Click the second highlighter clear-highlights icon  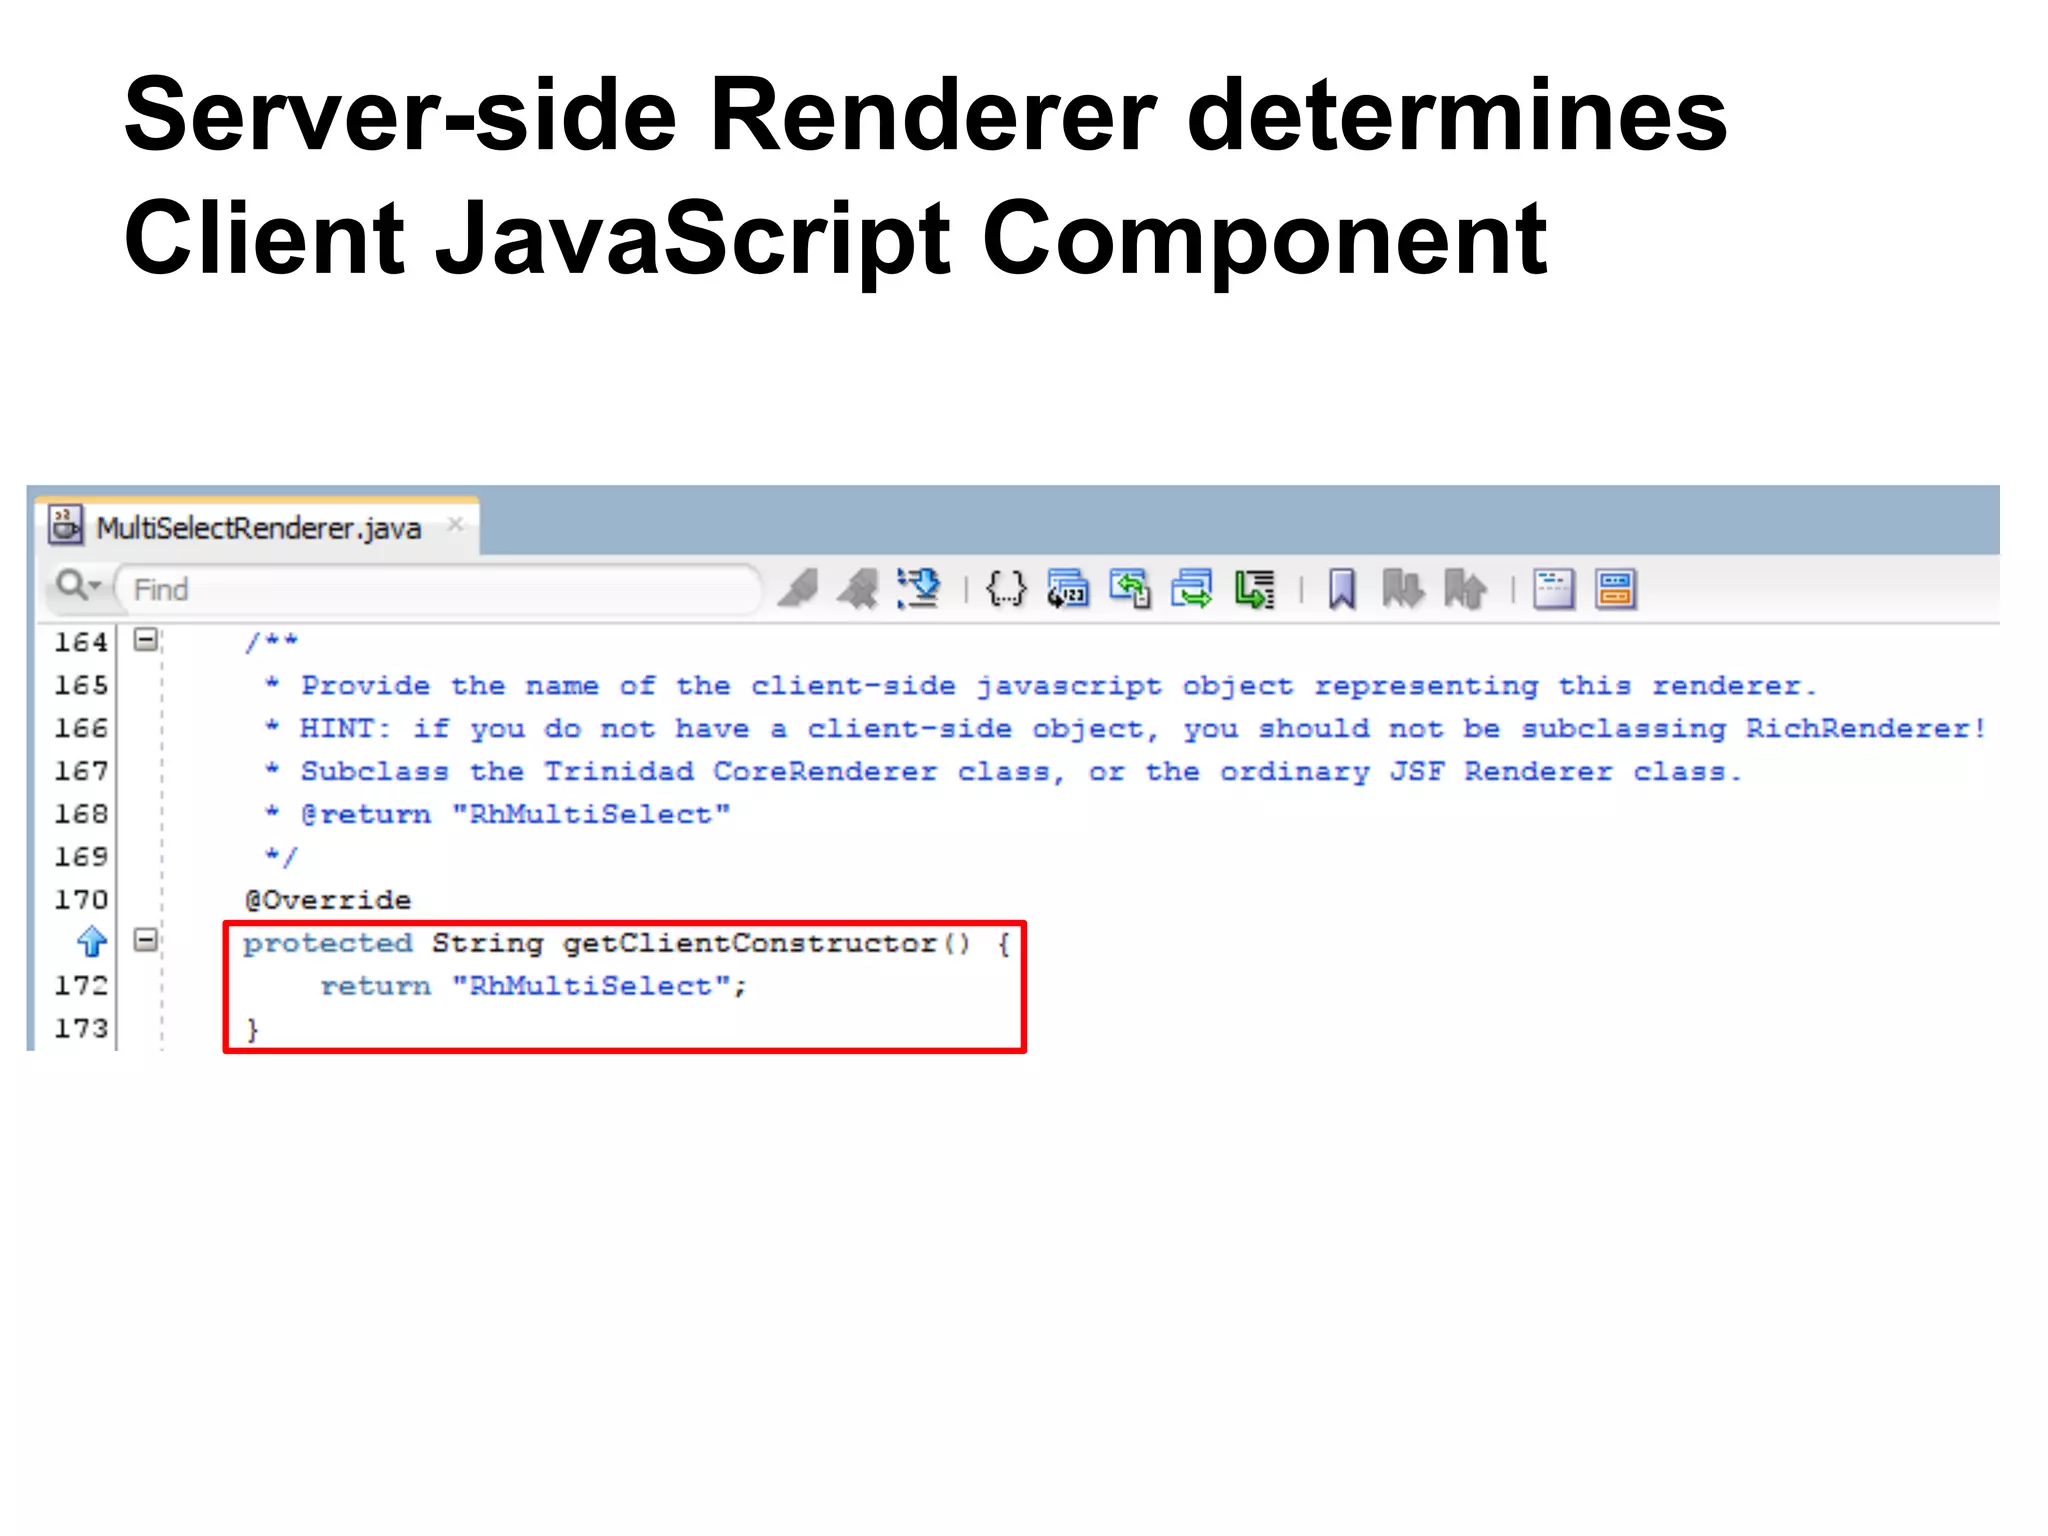[x=858, y=588]
